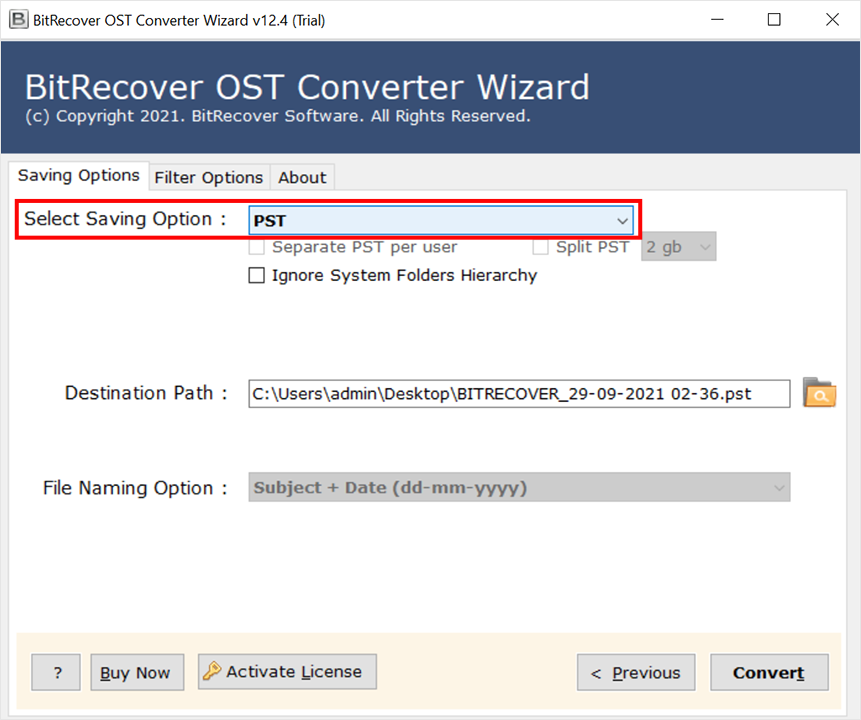
Task: Toggle the Separate PST per user checkbox
Action: click(257, 247)
